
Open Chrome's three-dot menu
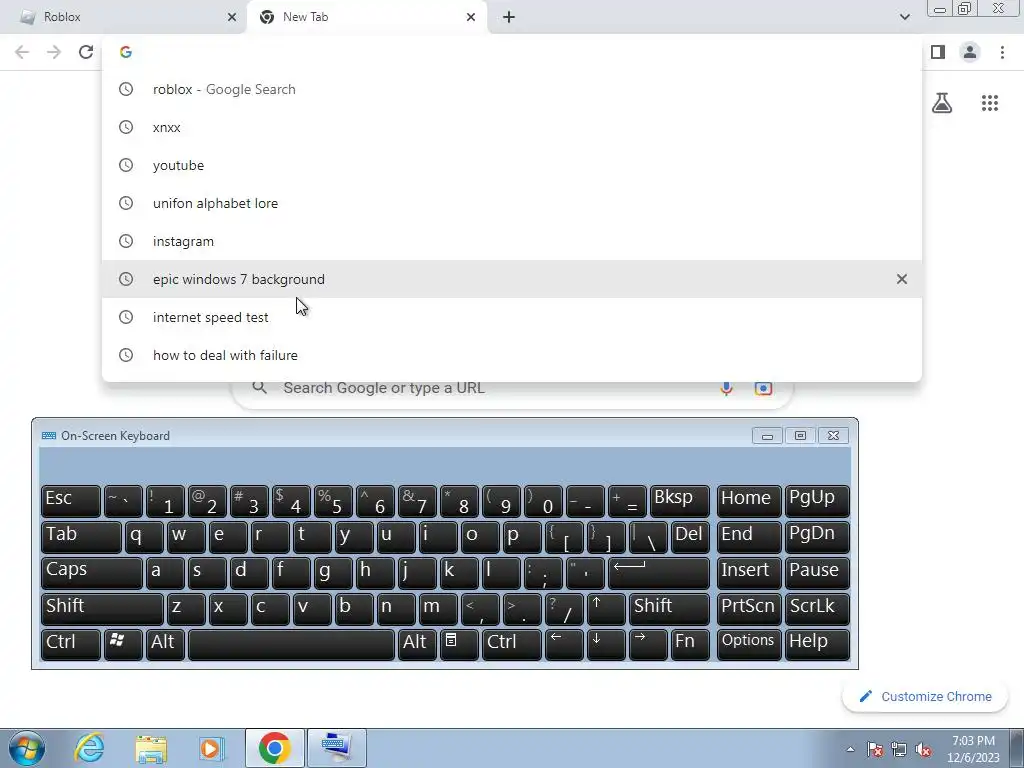[x=1002, y=52]
